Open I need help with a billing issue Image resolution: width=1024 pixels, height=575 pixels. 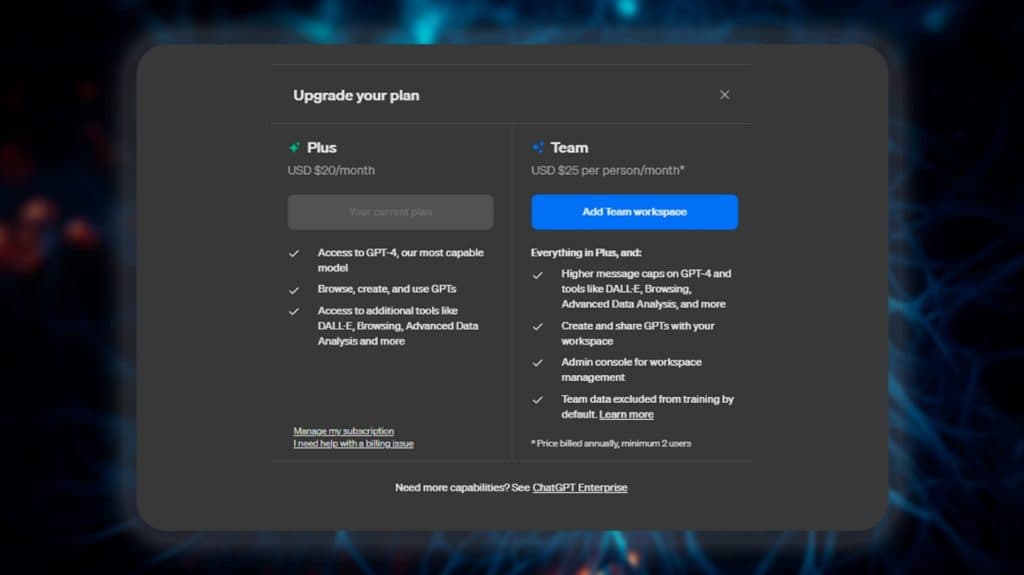pyautogui.click(x=353, y=443)
